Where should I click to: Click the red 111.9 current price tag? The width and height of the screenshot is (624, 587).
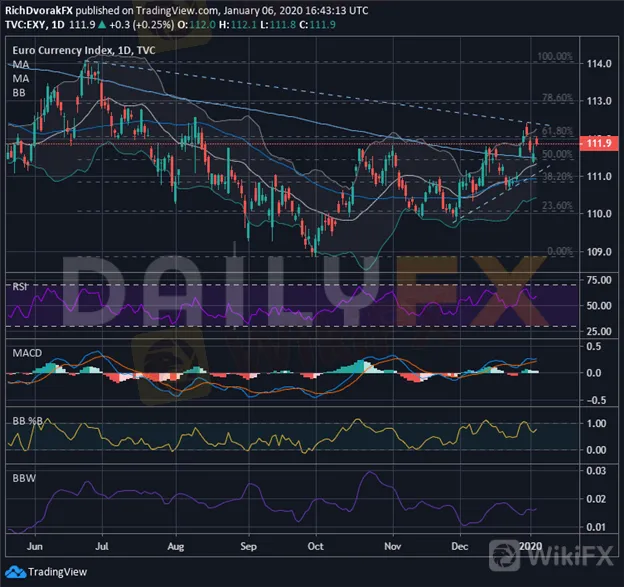tap(599, 143)
